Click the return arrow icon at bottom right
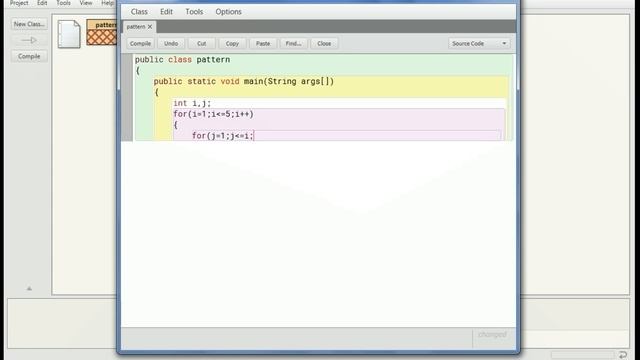Viewport: 640px width, 360px height. 623,354
